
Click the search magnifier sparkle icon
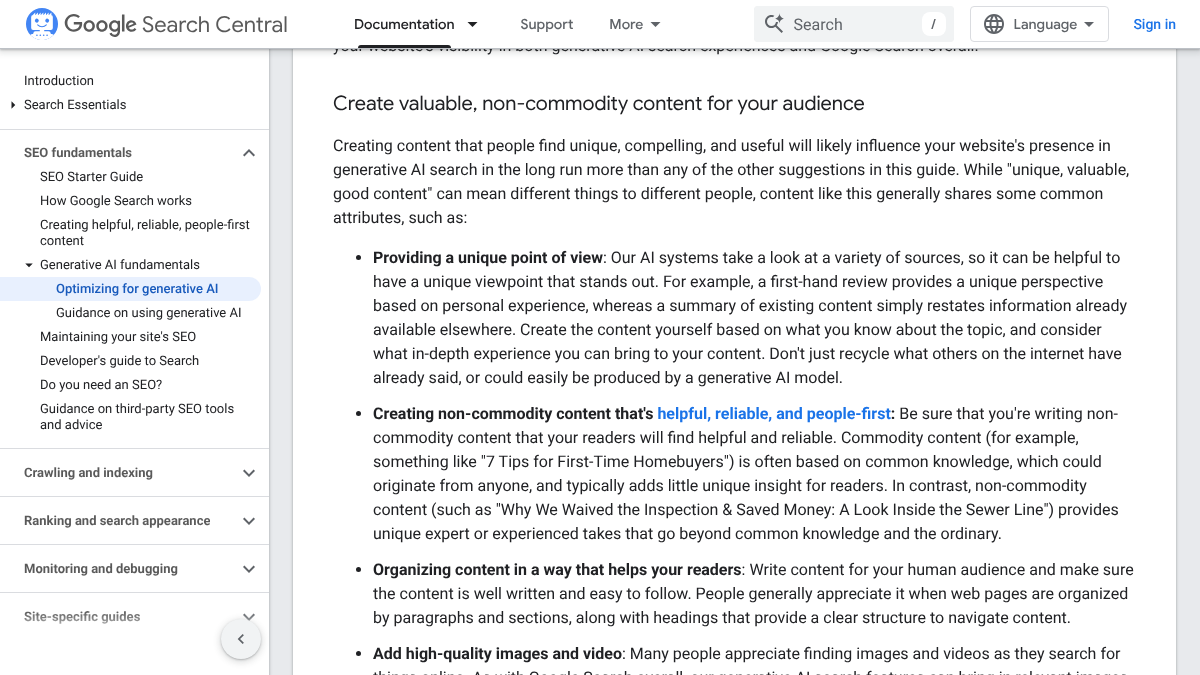coord(774,24)
